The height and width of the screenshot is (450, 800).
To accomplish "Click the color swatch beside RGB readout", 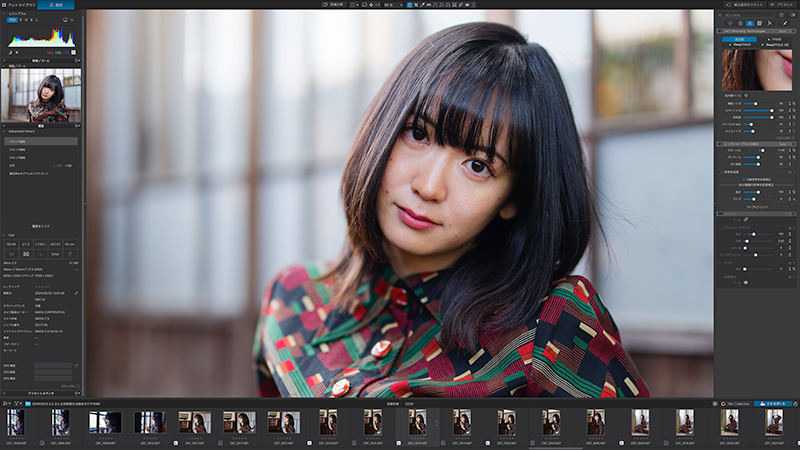I will [x=73, y=52].
